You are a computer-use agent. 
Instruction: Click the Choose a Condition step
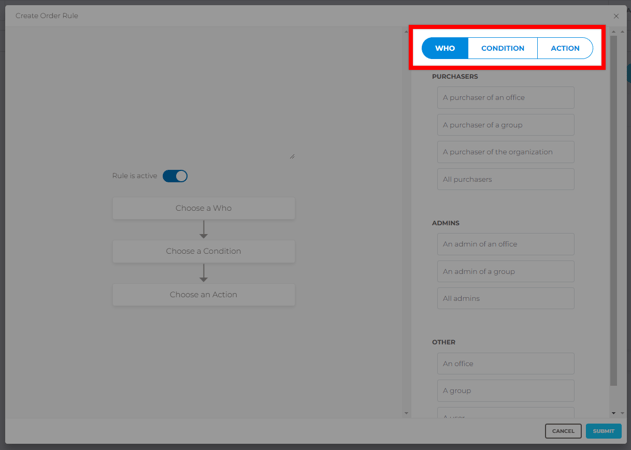pyautogui.click(x=203, y=251)
